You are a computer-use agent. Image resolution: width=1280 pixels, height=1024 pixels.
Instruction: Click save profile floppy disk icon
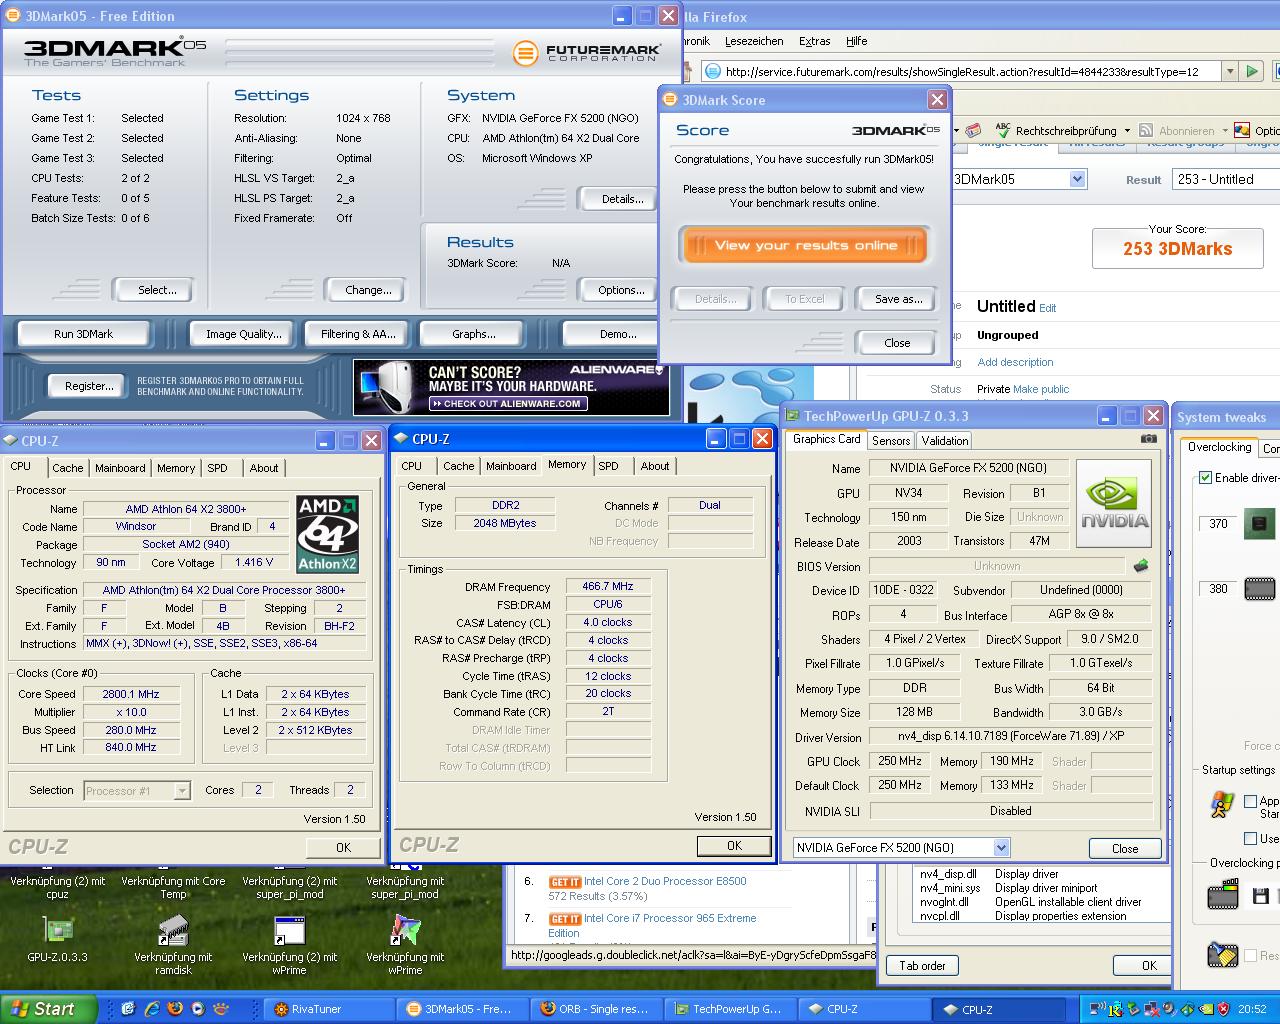1260,896
